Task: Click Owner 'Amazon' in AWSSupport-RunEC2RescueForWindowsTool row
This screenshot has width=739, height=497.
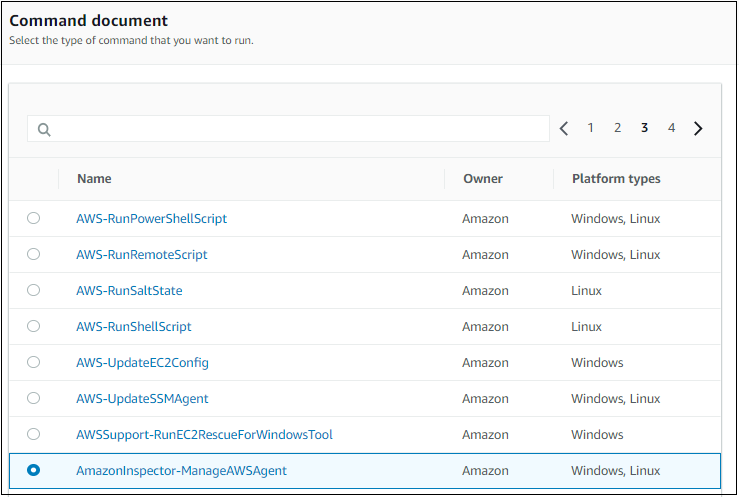Action: (x=485, y=434)
